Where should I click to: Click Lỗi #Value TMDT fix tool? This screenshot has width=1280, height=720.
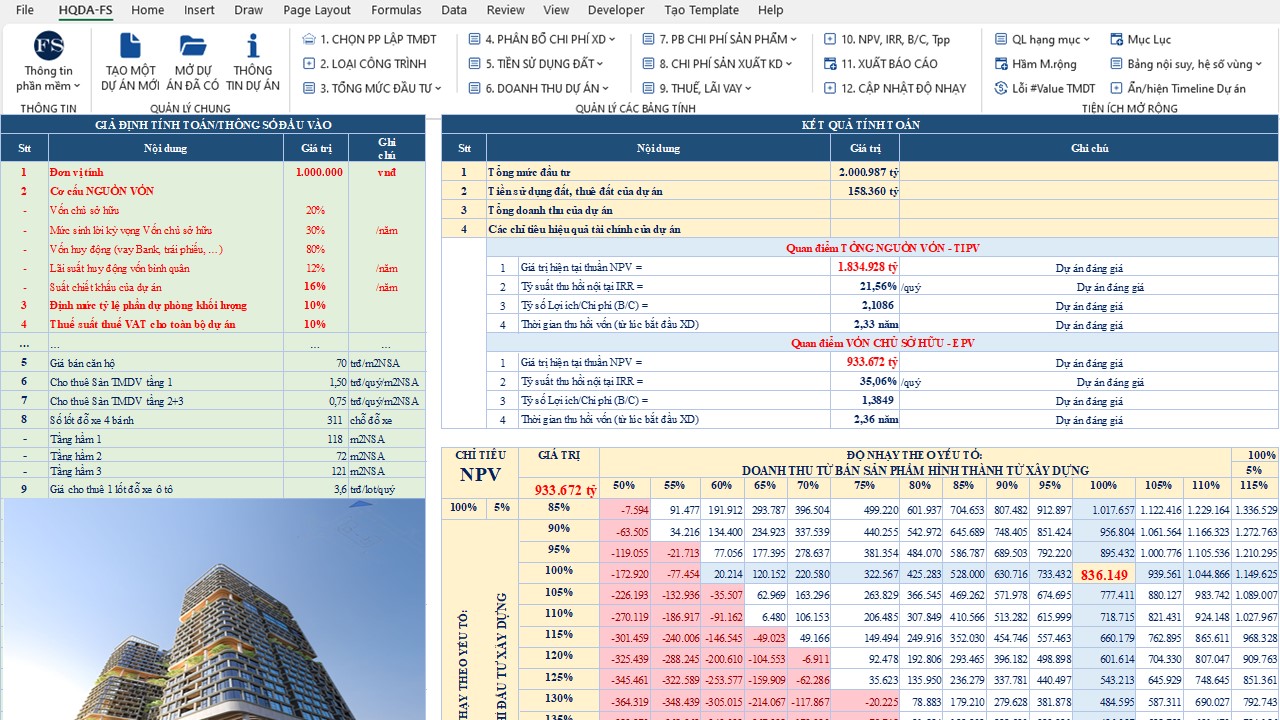click(x=1045, y=88)
